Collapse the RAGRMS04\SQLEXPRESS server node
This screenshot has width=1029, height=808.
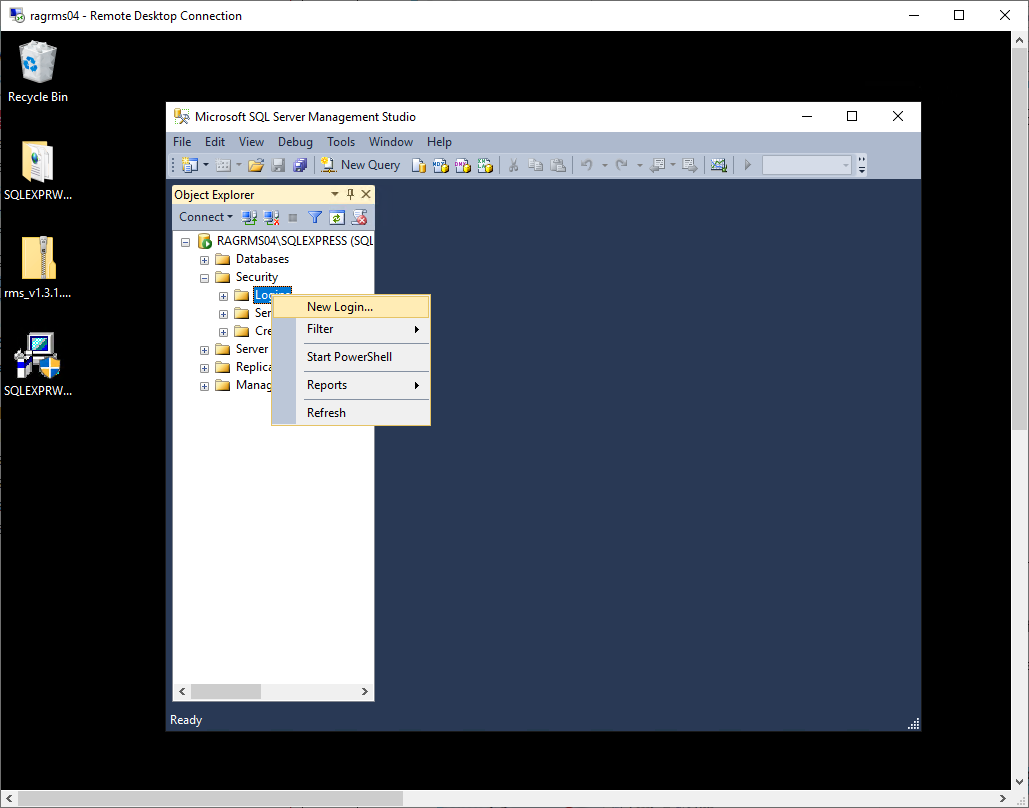[x=186, y=242]
